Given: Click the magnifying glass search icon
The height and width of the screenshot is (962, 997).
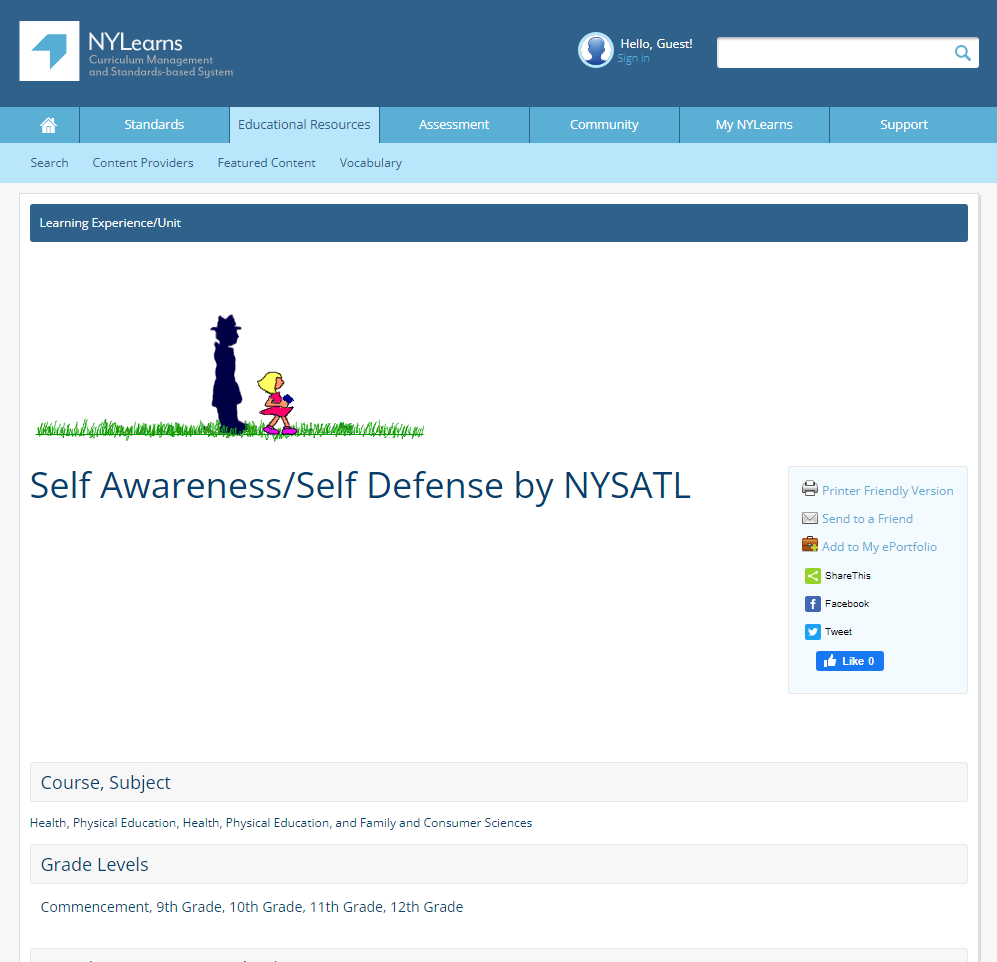Looking at the screenshot, I should pyautogui.click(x=962, y=52).
